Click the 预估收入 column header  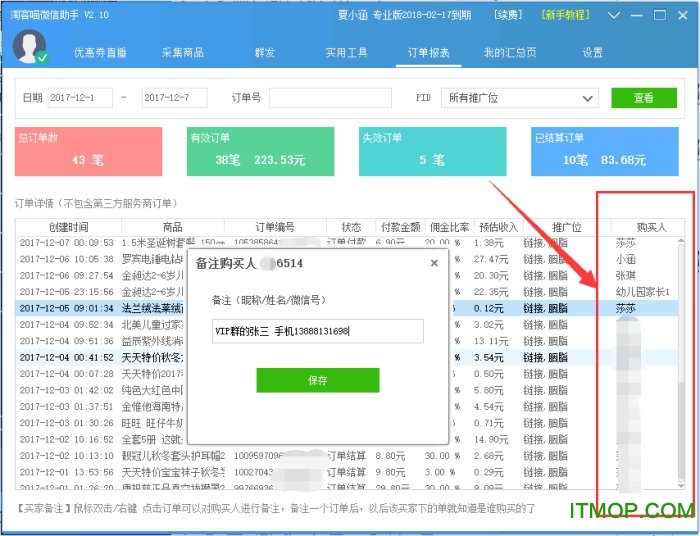pyautogui.click(x=498, y=227)
